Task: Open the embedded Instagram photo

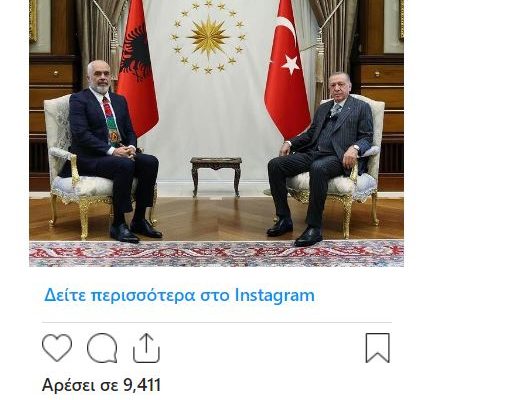Action: pyautogui.click(x=216, y=133)
